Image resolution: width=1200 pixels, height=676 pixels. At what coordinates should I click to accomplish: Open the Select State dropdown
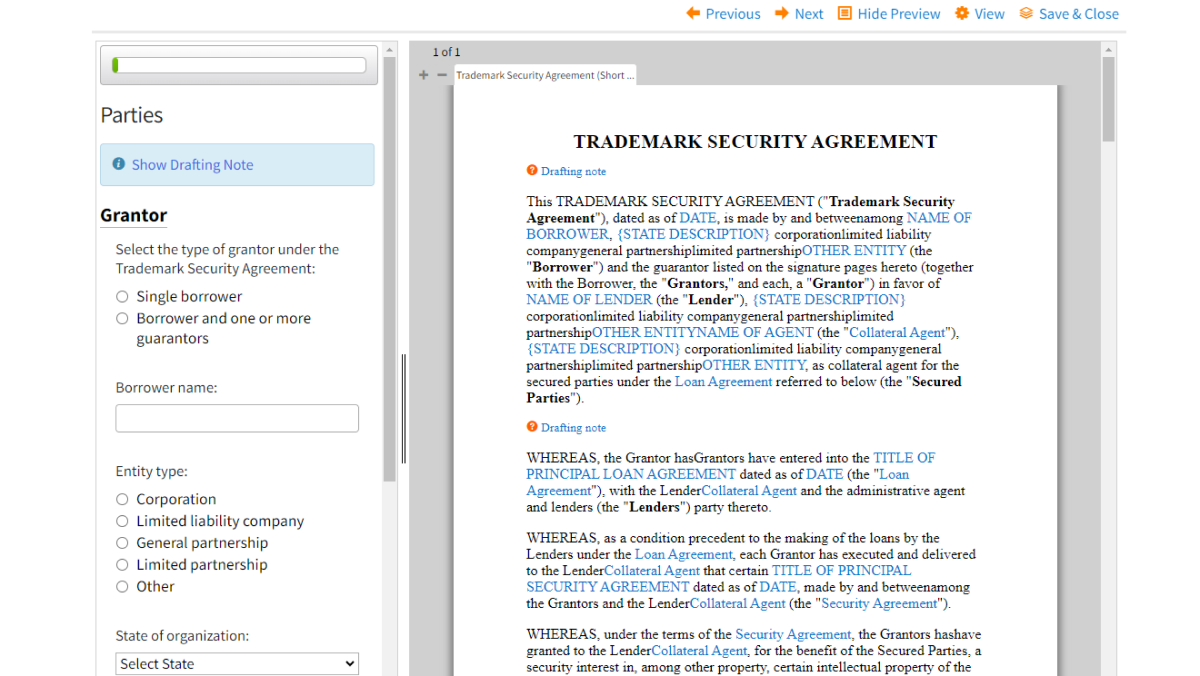237,663
